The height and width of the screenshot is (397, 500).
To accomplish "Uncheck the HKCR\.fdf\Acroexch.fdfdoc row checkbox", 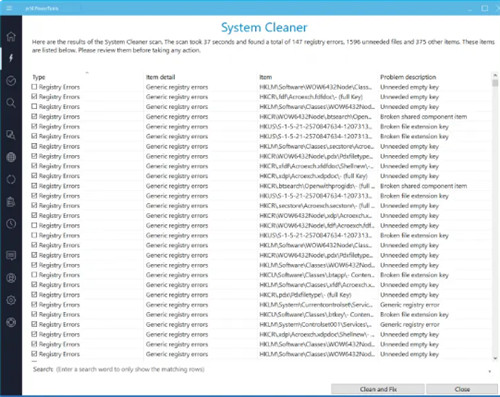I will [34, 97].
